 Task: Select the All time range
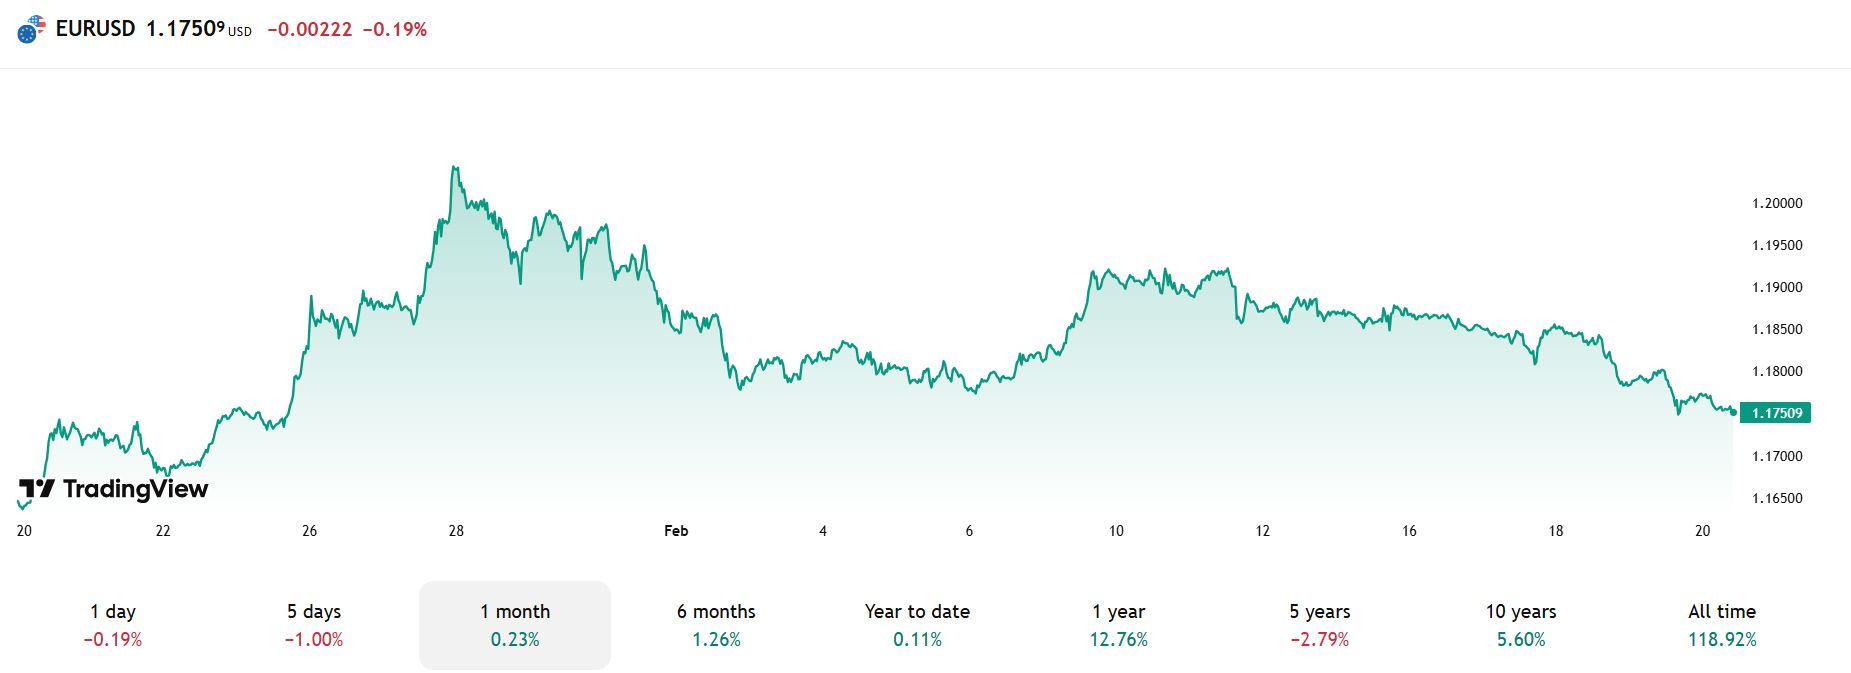point(1722,625)
